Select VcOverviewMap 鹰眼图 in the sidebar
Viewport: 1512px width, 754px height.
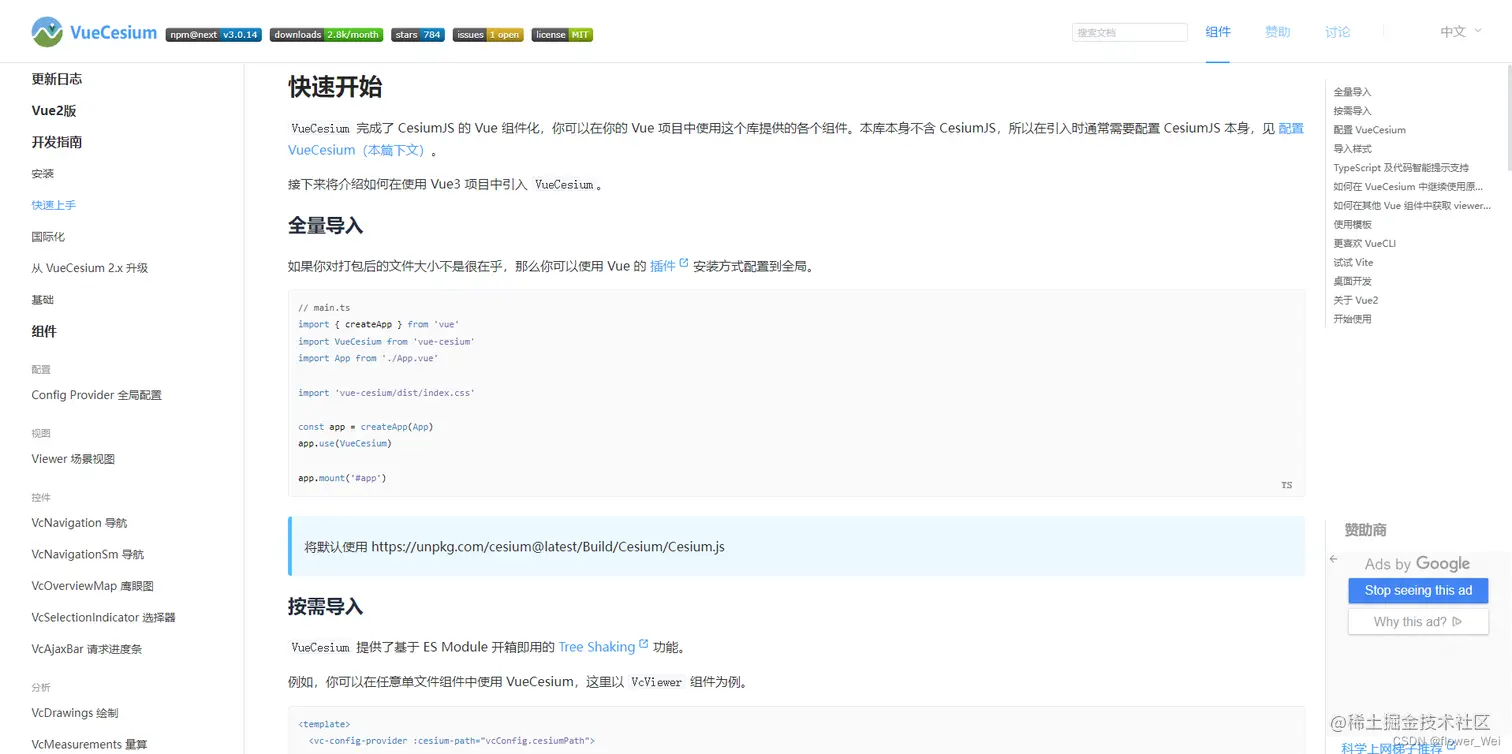[92, 585]
